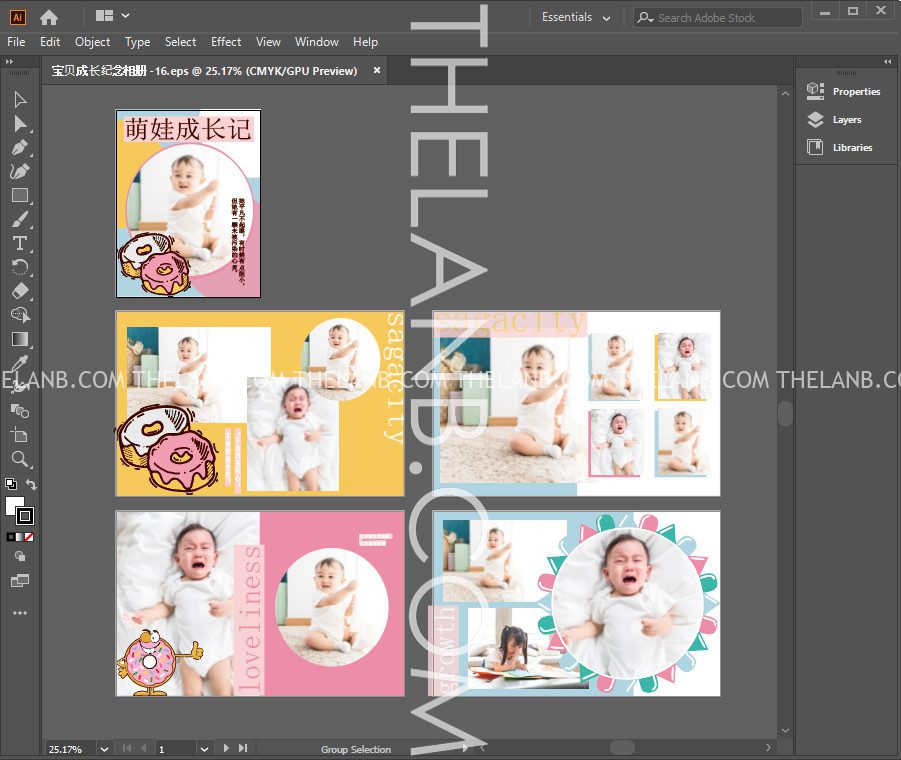Click the Stroke color swatch
The height and width of the screenshot is (760, 901).
point(25,516)
